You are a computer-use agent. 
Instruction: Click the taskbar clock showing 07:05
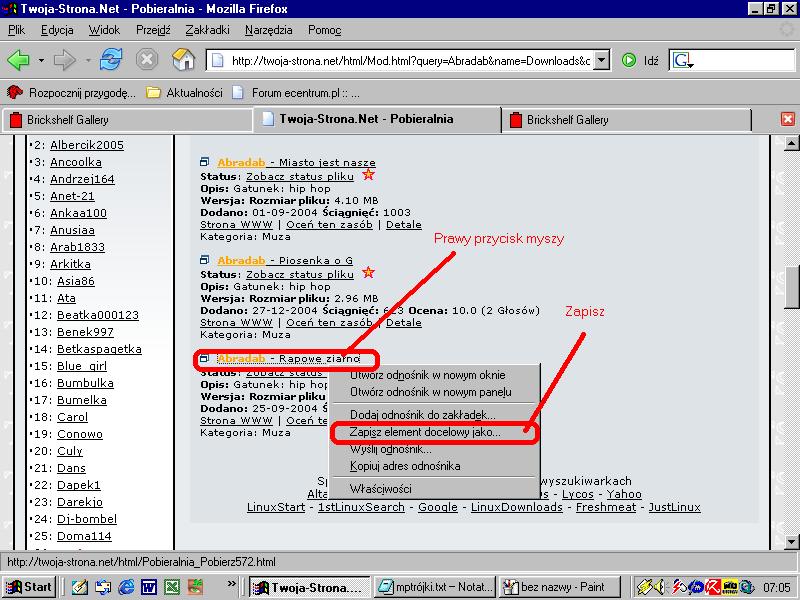[777, 588]
